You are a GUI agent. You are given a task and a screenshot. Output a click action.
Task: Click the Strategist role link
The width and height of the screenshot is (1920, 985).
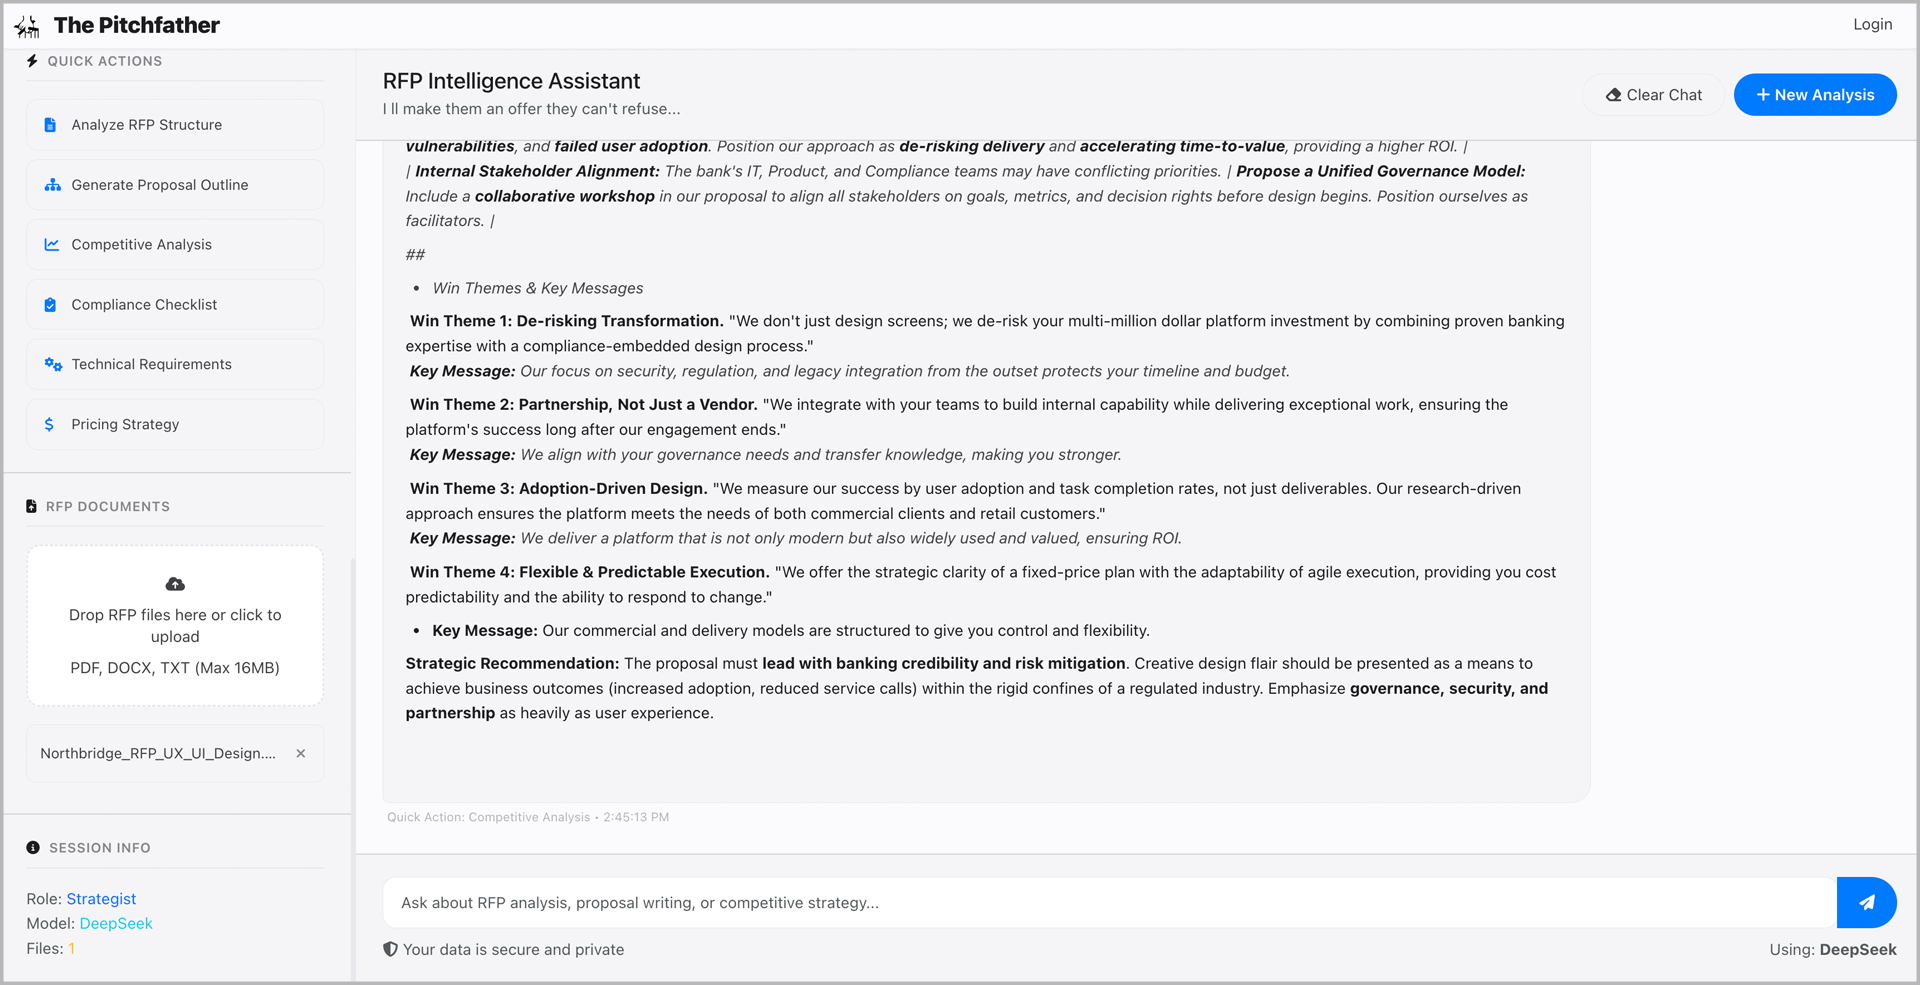(x=101, y=899)
